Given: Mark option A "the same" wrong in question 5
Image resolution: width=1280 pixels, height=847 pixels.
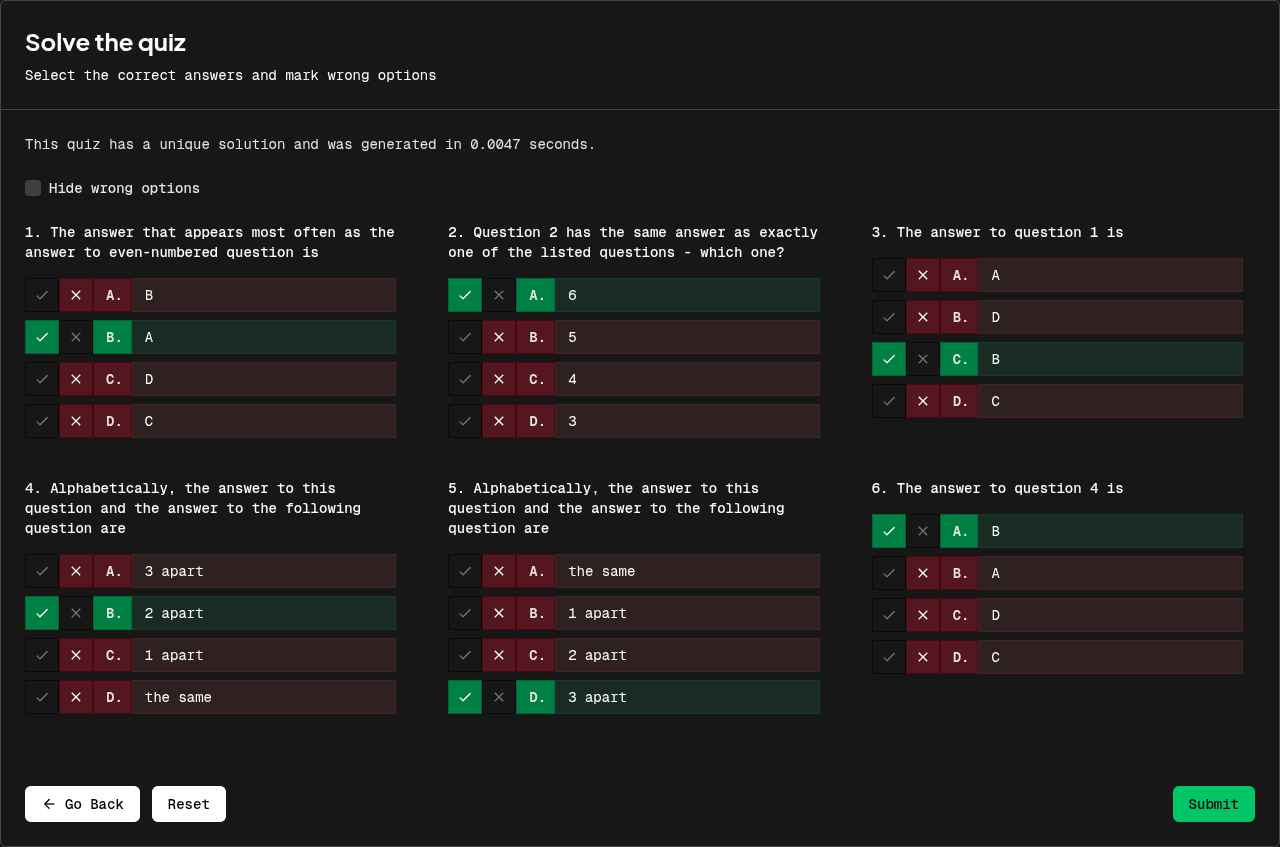Looking at the screenshot, I should click(499, 571).
